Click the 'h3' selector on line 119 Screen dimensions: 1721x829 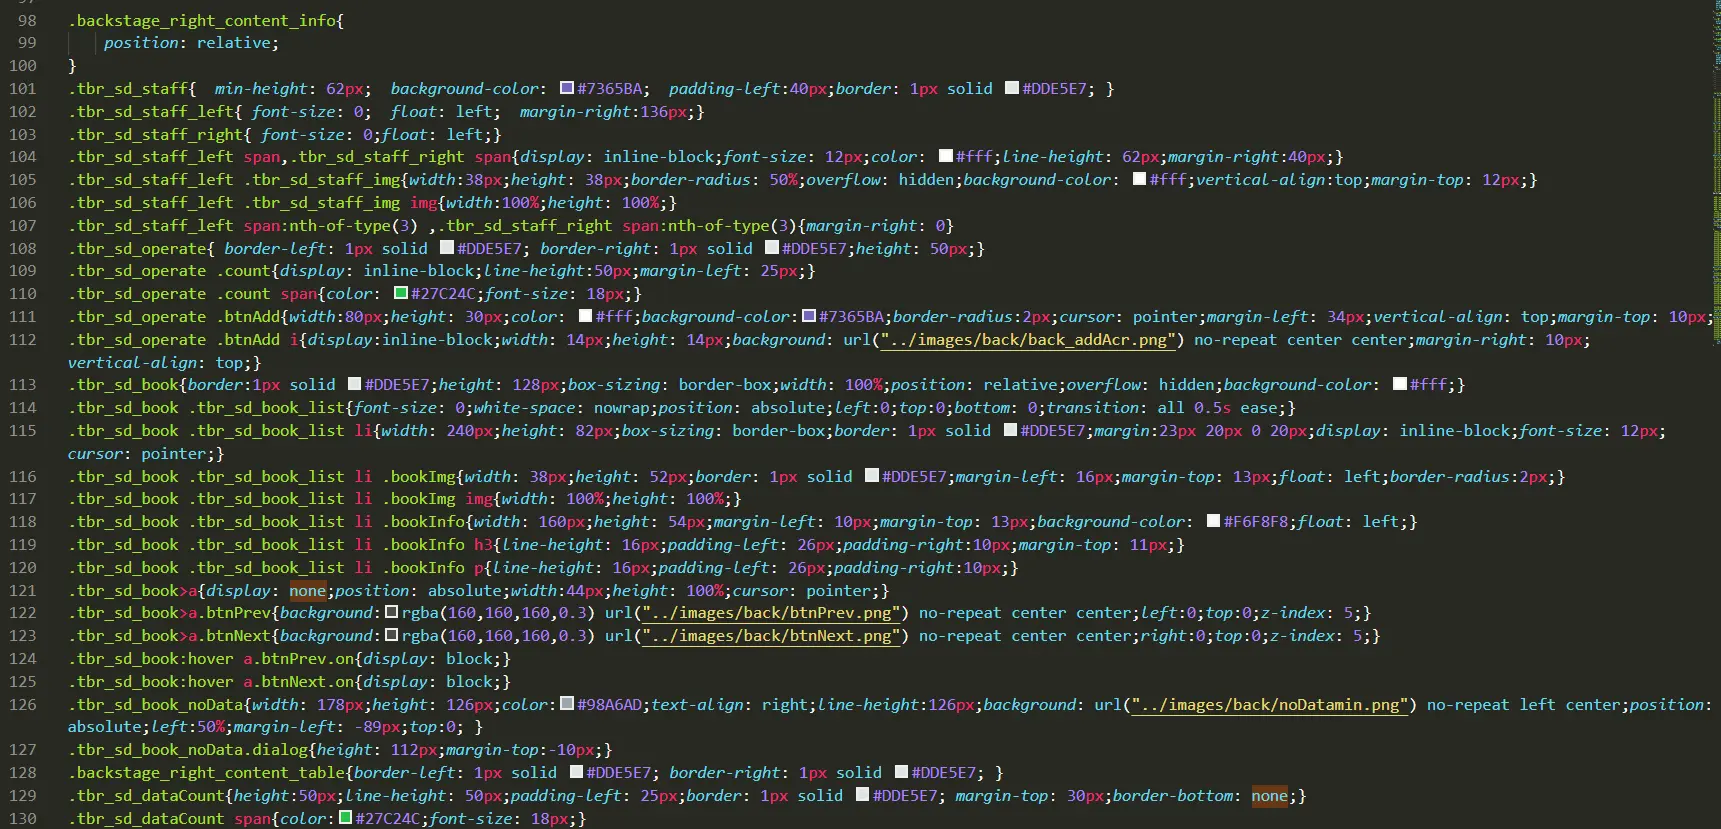pos(484,544)
